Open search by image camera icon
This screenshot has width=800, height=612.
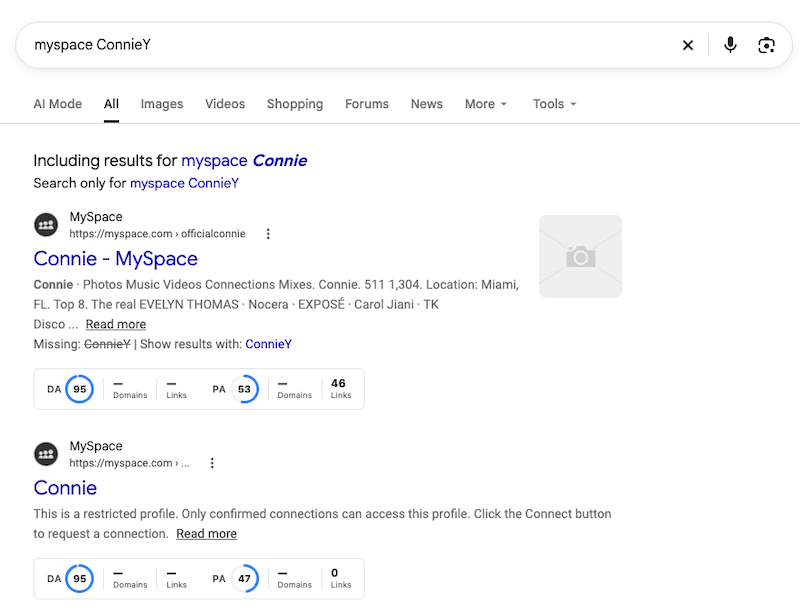coord(766,45)
